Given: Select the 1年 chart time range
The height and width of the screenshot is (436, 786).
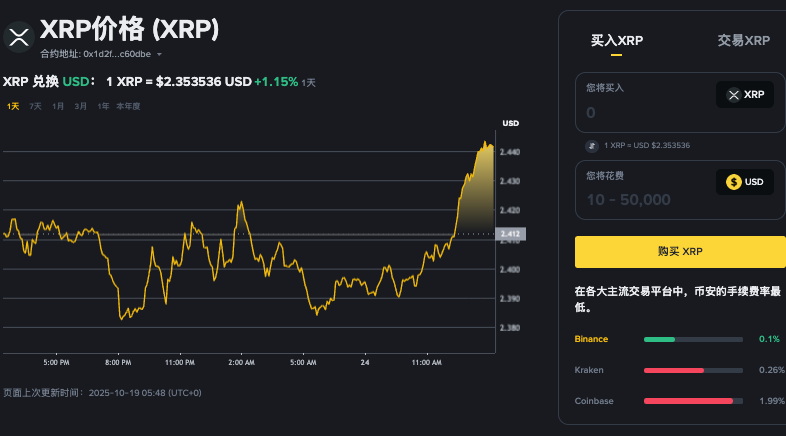Looking at the screenshot, I should pos(103,106).
